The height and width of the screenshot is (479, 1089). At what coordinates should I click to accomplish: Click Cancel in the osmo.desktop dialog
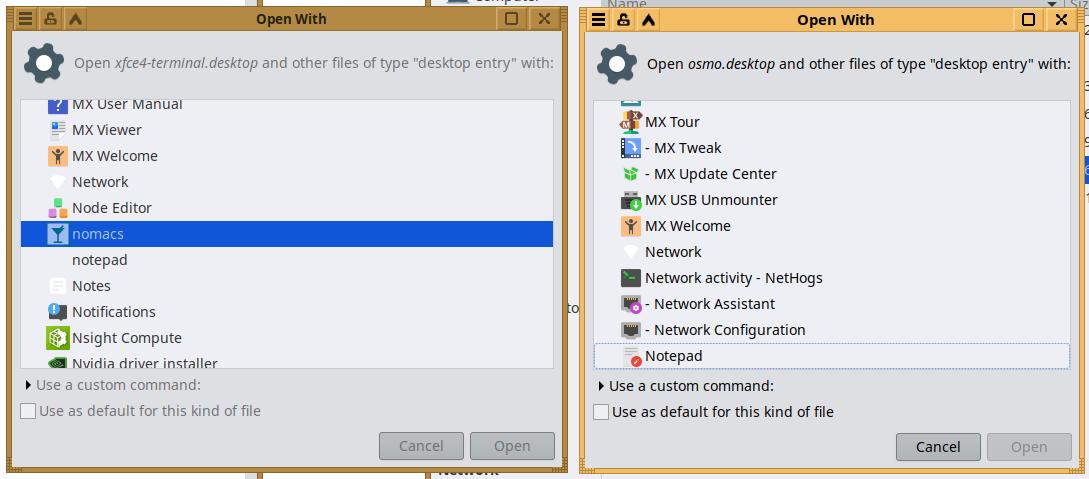(938, 447)
